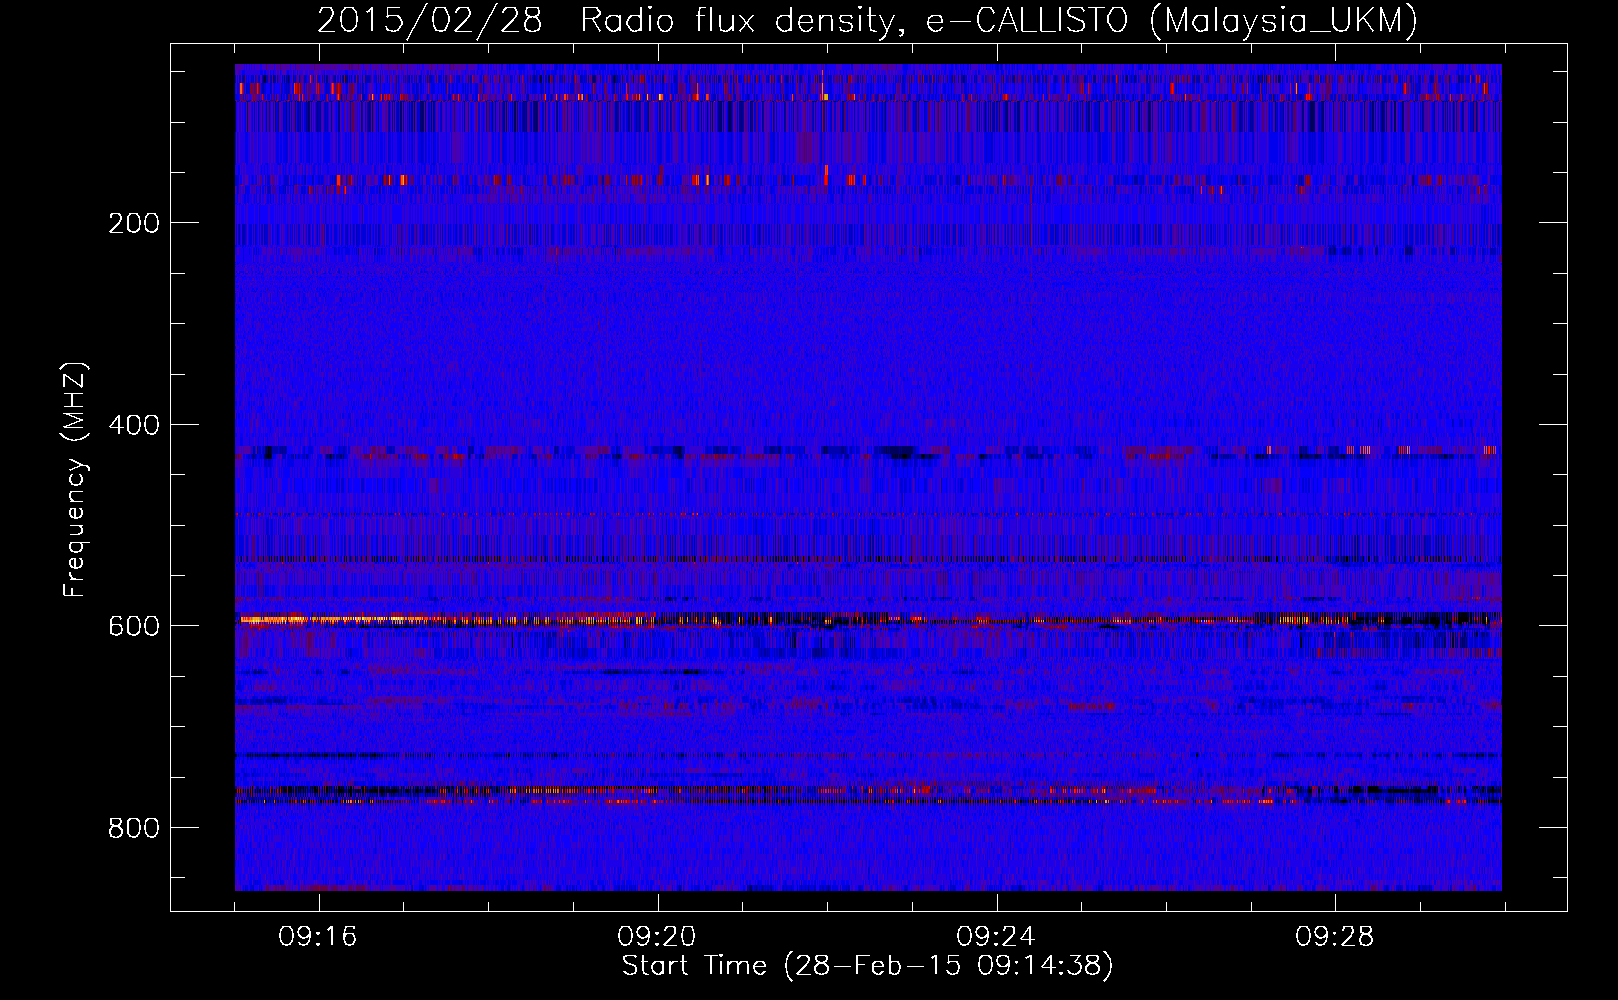The height and width of the screenshot is (1000, 1618).
Task: Click the "Frequency (MHZ)" y-axis label
Action: (75, 480)
